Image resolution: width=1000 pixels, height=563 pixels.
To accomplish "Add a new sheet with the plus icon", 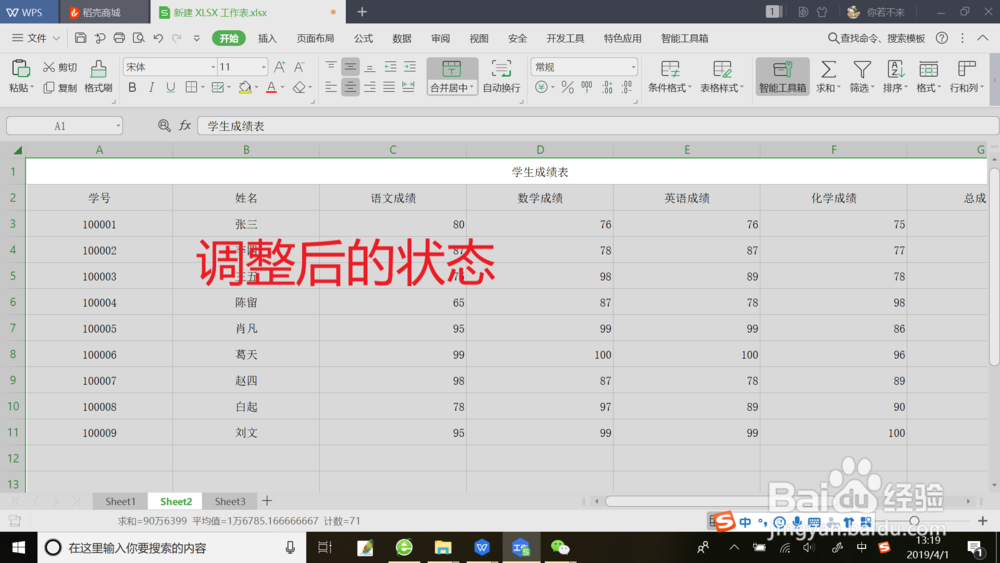I will (x=267, y=501).
